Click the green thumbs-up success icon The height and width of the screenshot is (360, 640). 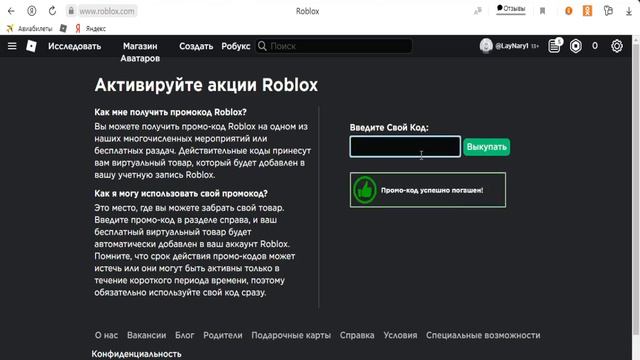tap(364, 190)
